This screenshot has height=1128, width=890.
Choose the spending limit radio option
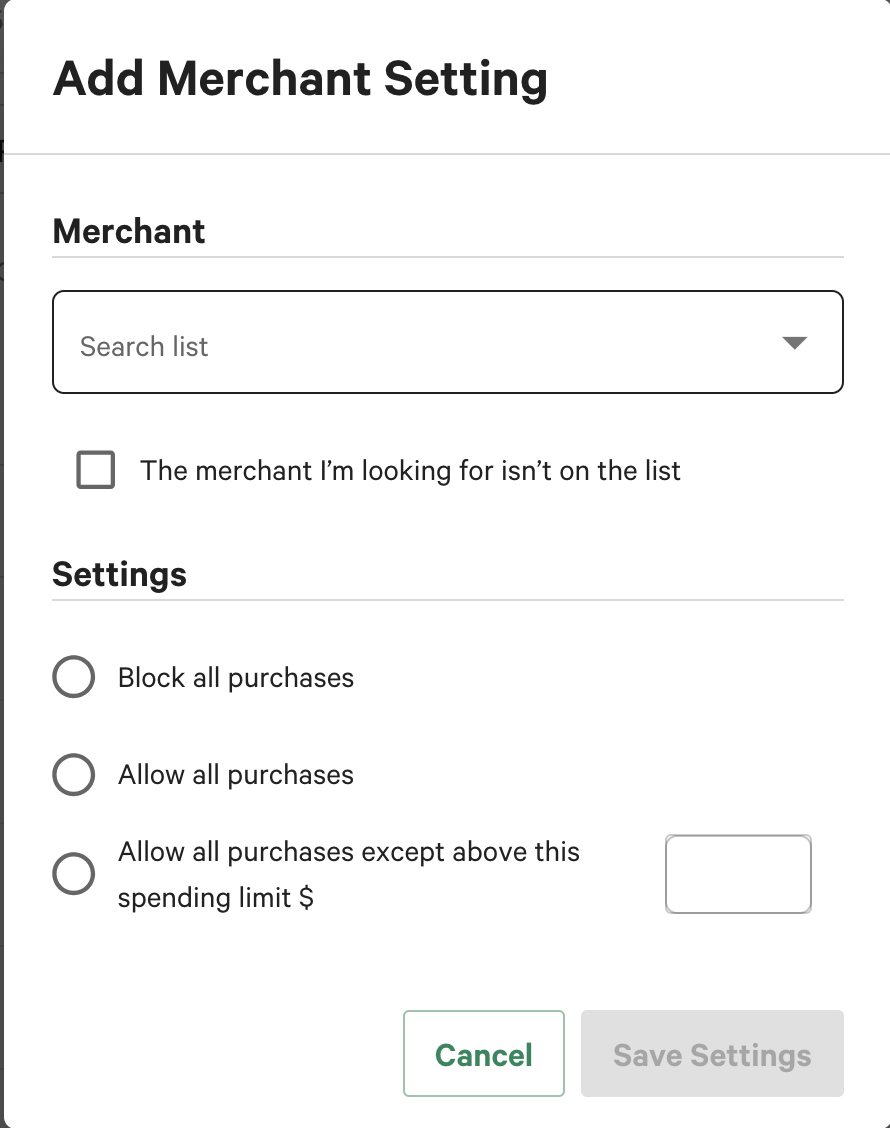click(73, 875)
